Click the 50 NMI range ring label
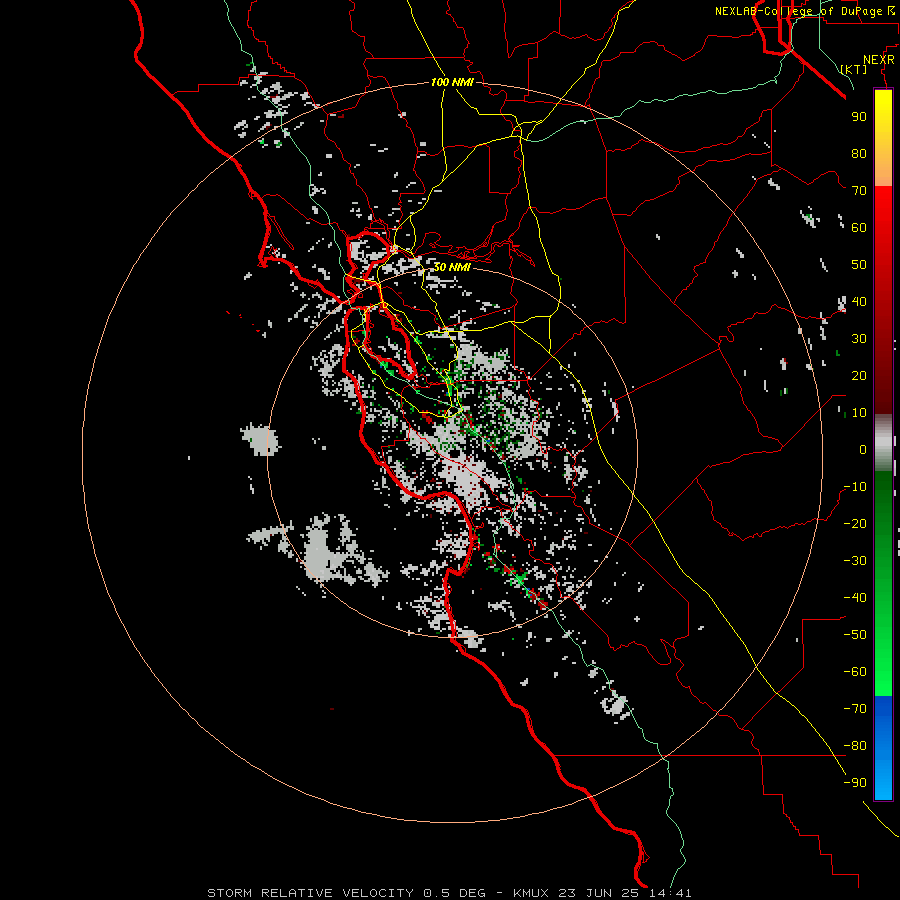This screenshot has width=900, height=900. click(451, 267)
